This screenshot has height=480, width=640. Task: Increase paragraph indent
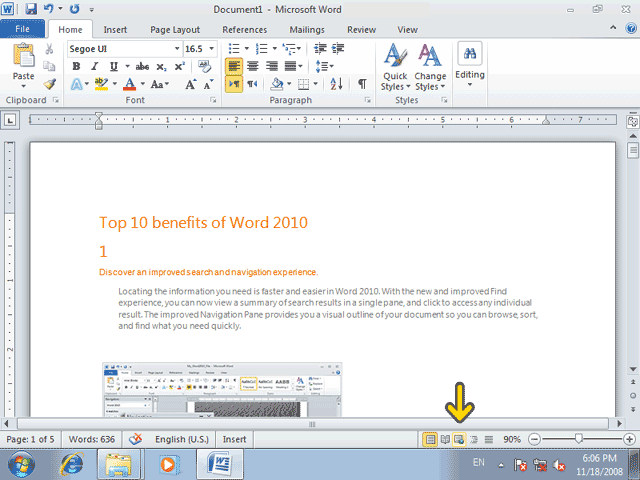(338, 49)
